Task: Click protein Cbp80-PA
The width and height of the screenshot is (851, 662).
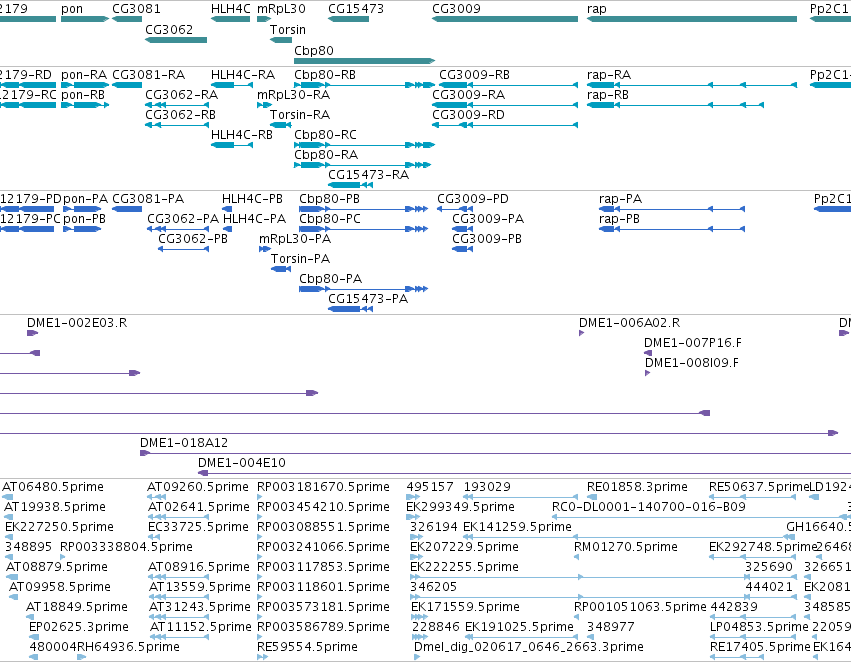Action: click(330, 279)
